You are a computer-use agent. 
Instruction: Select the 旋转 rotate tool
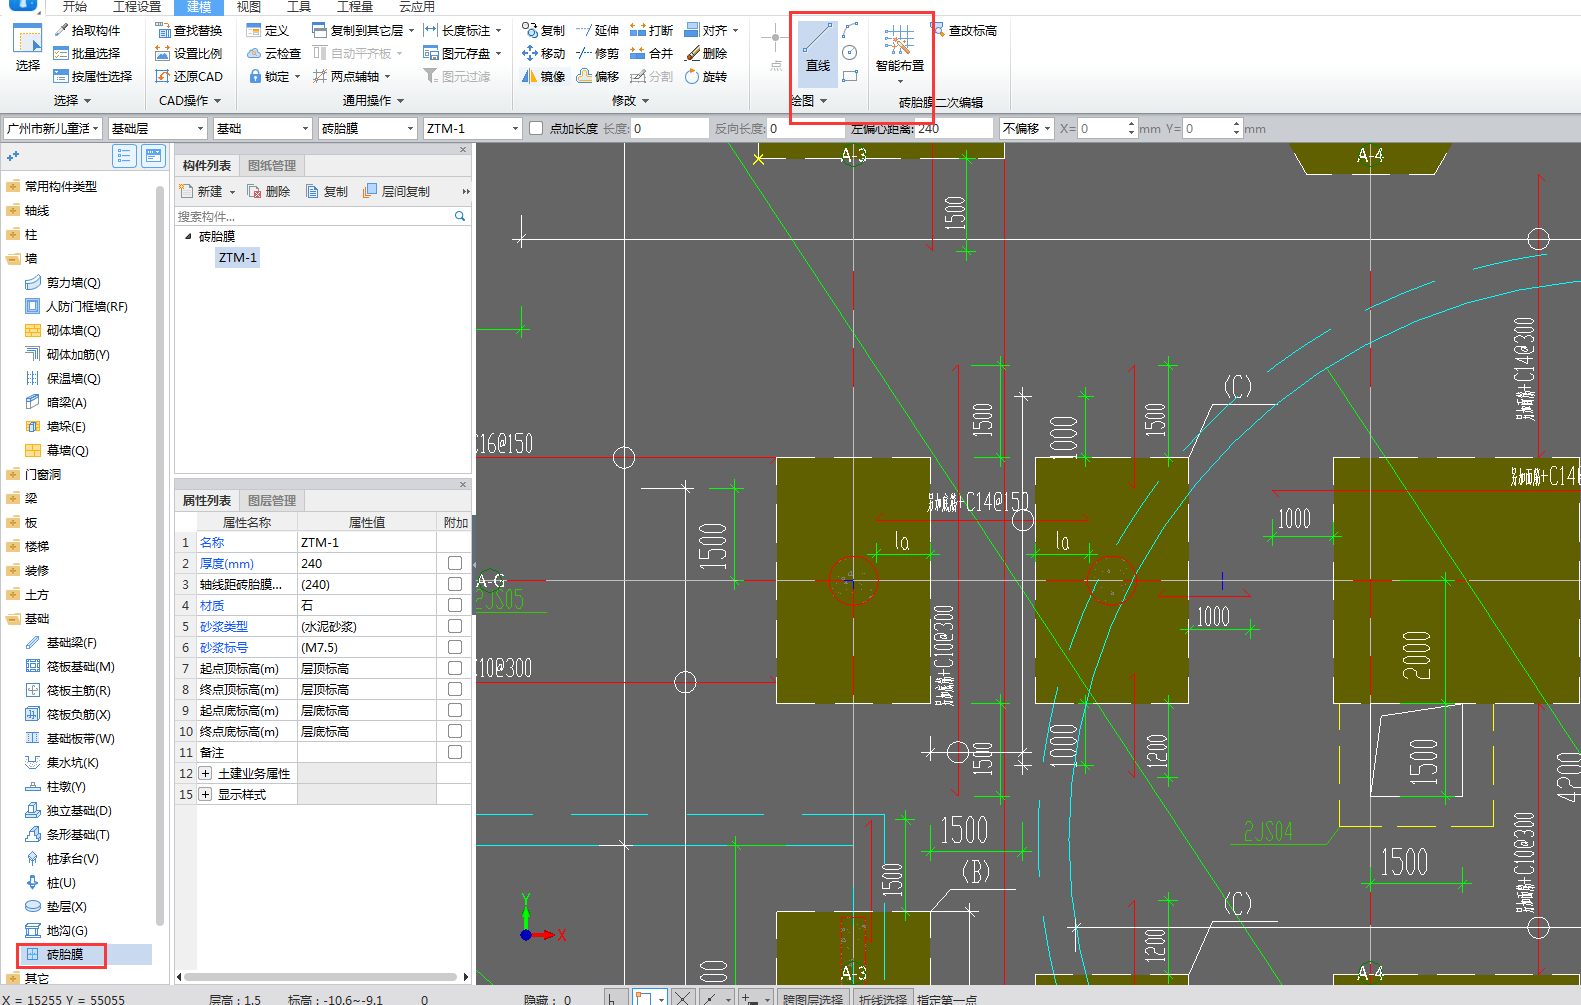(x=706, y=76)
